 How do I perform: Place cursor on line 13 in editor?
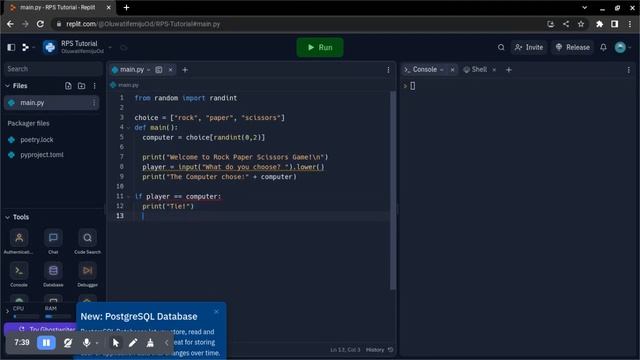coord(261,216)
